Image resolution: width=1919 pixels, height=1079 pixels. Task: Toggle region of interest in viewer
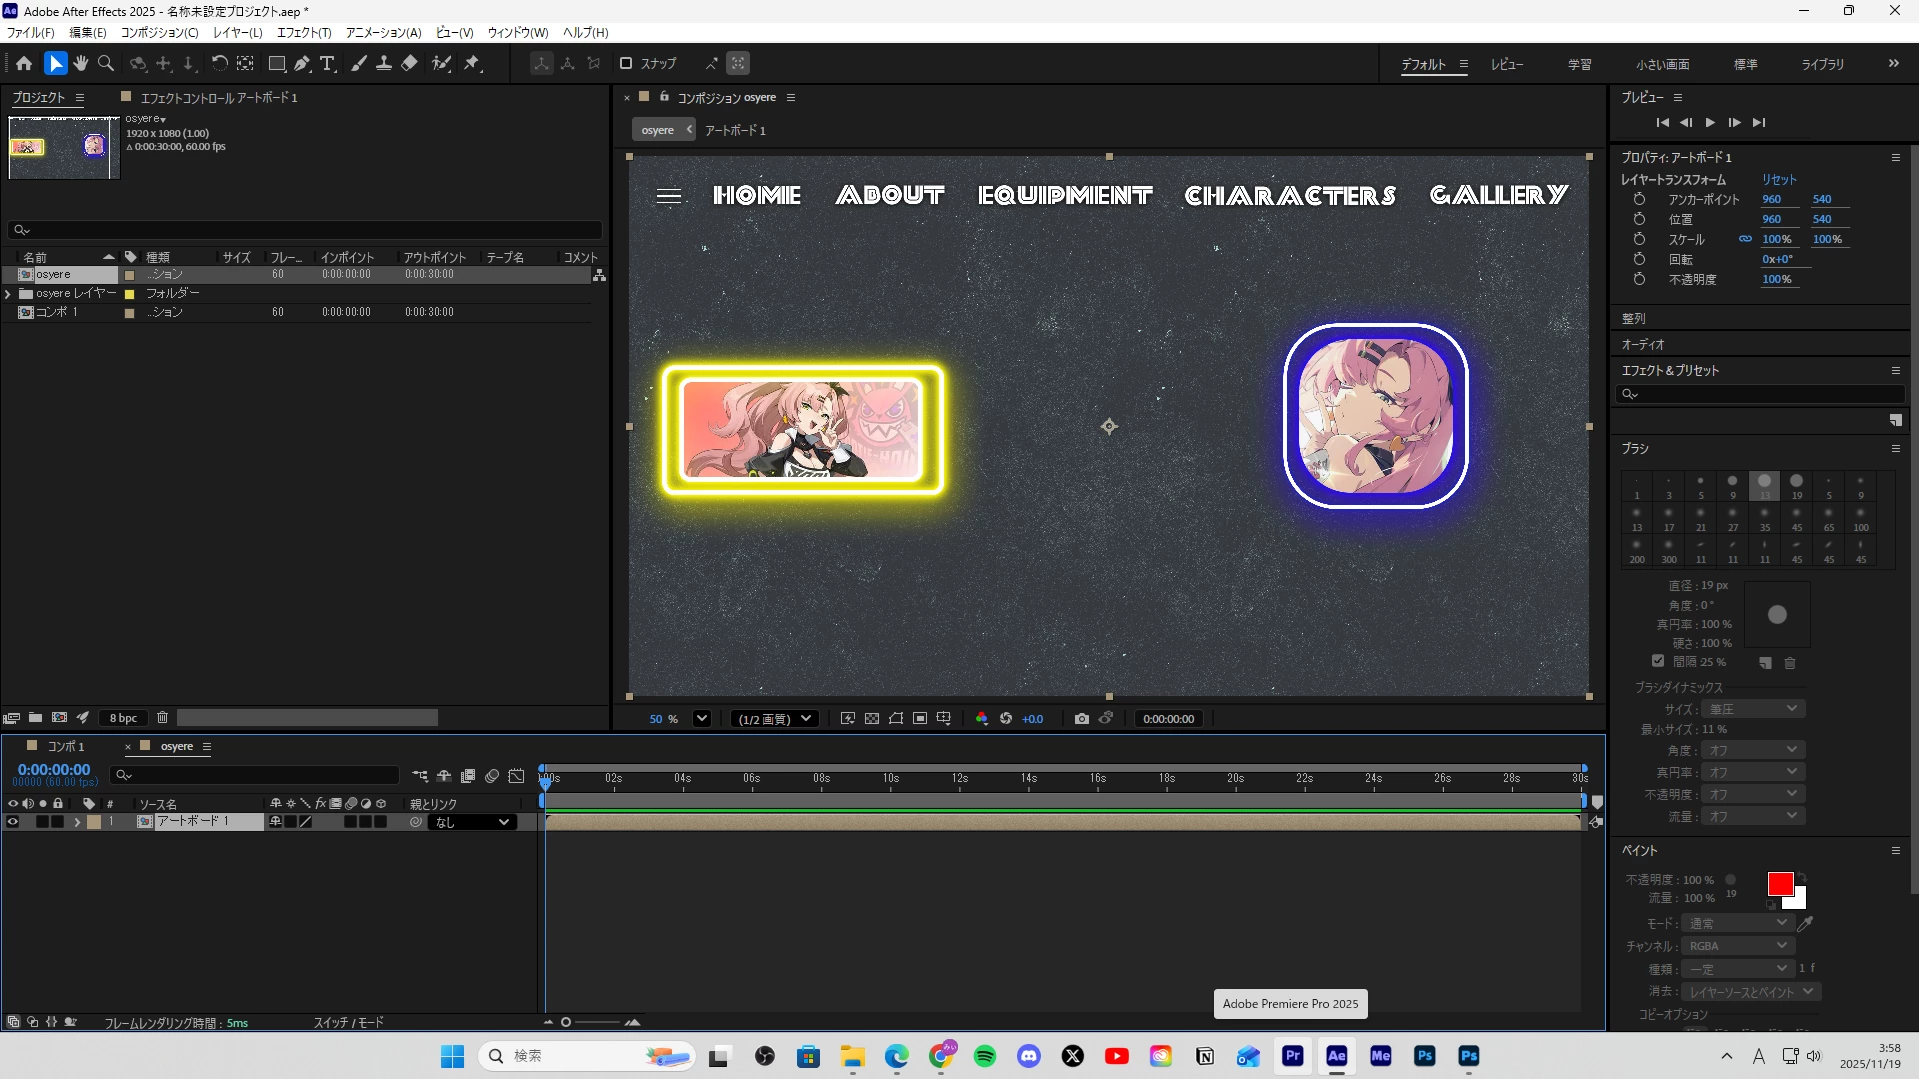coord(920,718)
